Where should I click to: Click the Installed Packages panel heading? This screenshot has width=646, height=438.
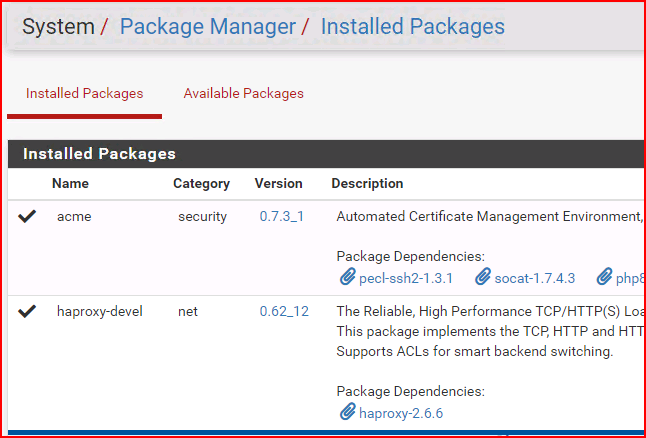pyautogui.click(x=99, y=154)
